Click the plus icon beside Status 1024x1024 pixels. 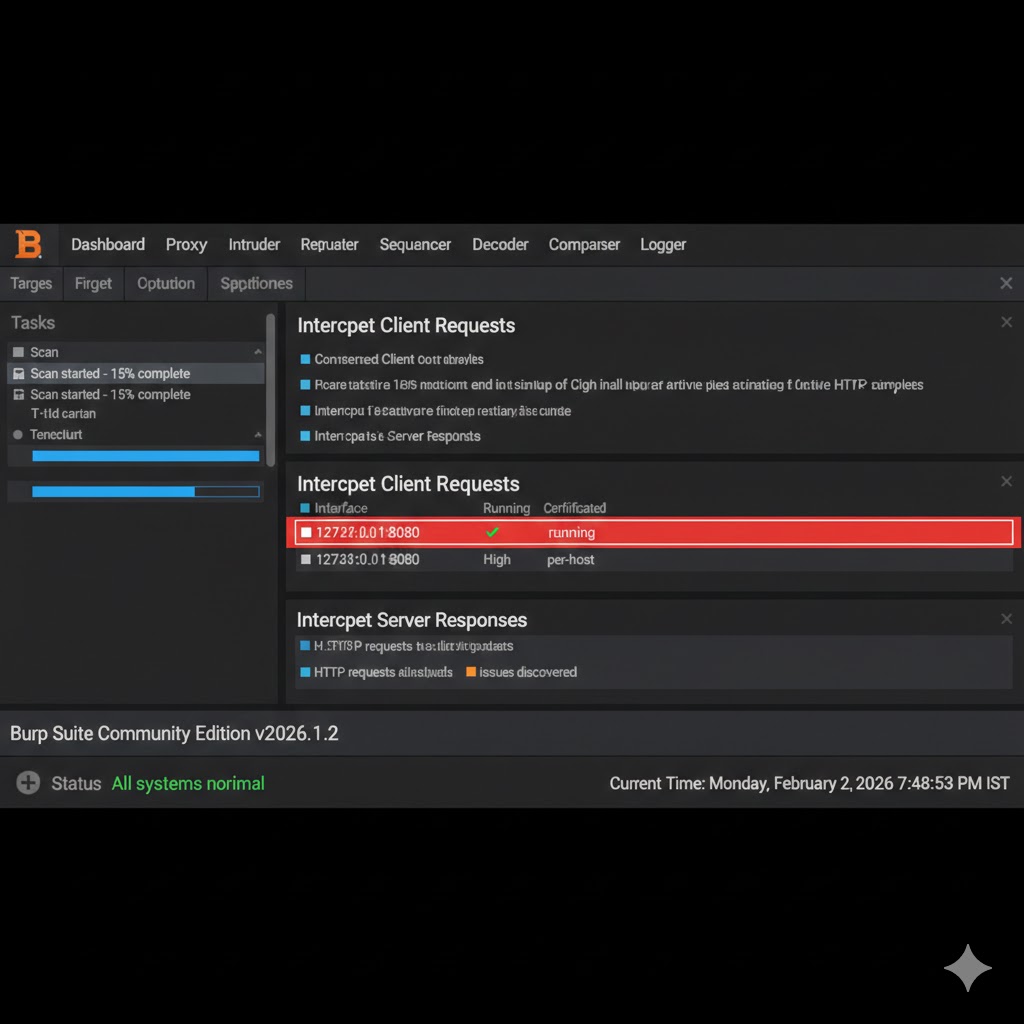click(26, 783)
